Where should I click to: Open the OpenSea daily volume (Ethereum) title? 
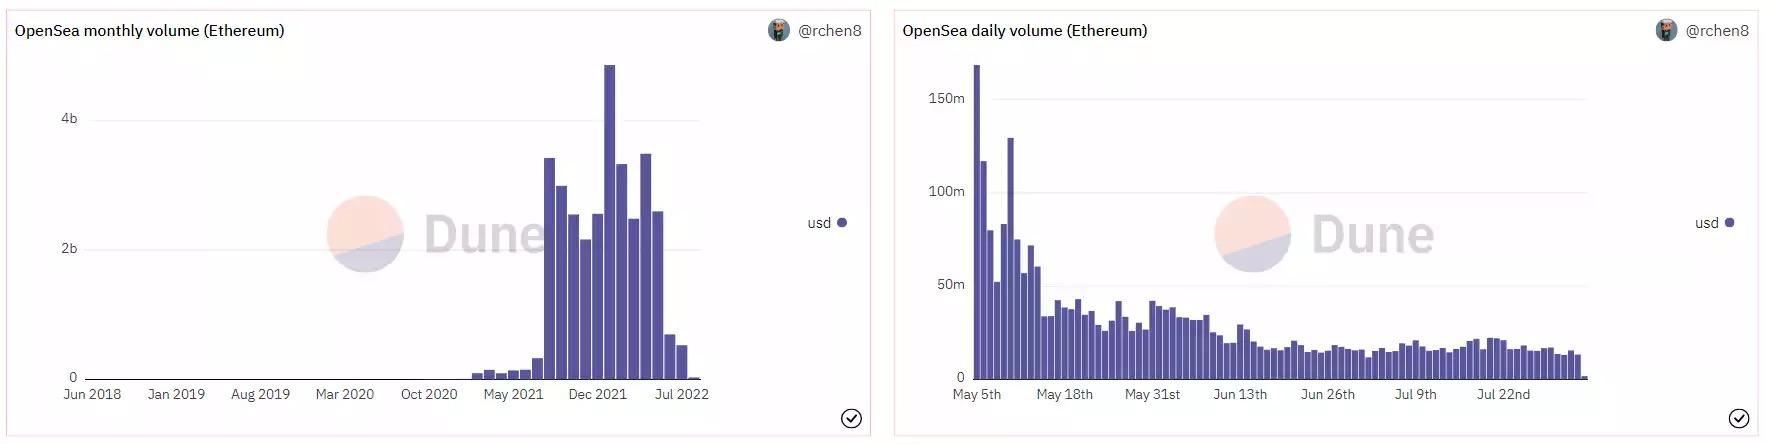pos(1024,31)
